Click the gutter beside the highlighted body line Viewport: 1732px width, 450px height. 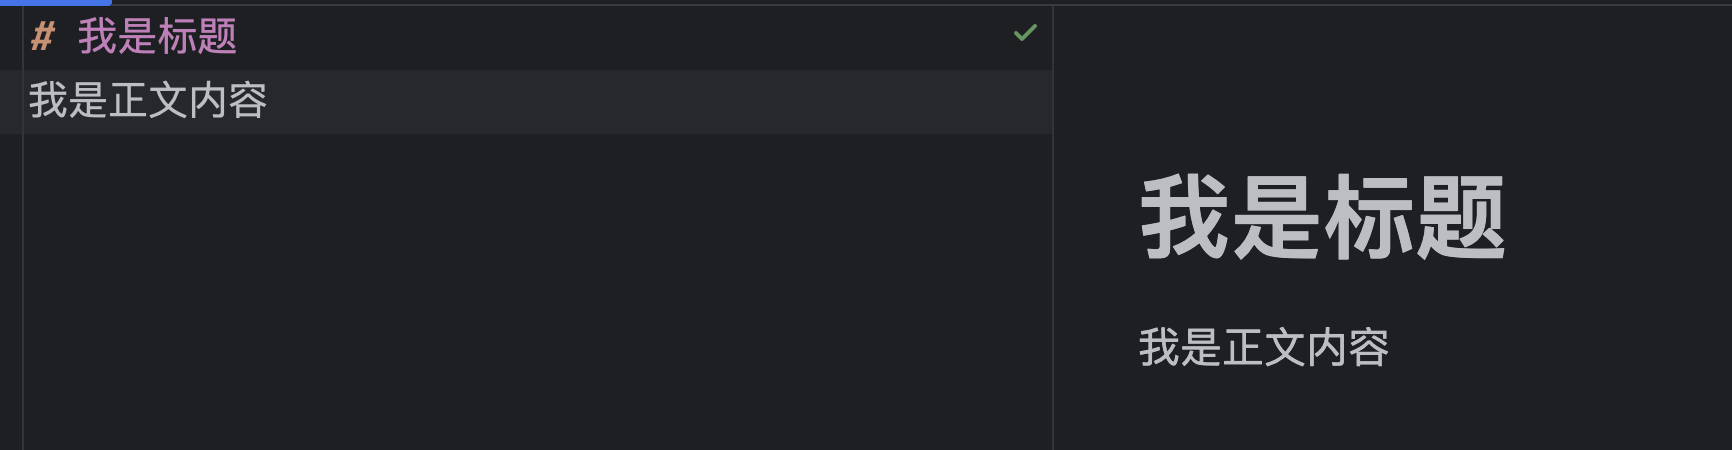pos(11,101)
